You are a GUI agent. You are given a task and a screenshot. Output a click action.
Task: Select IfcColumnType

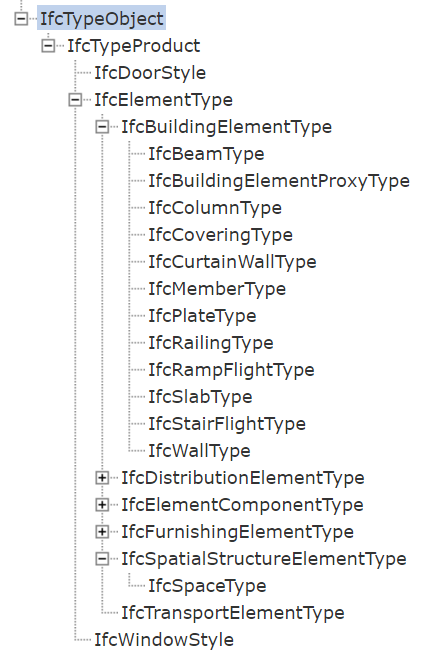coord(215,208)
